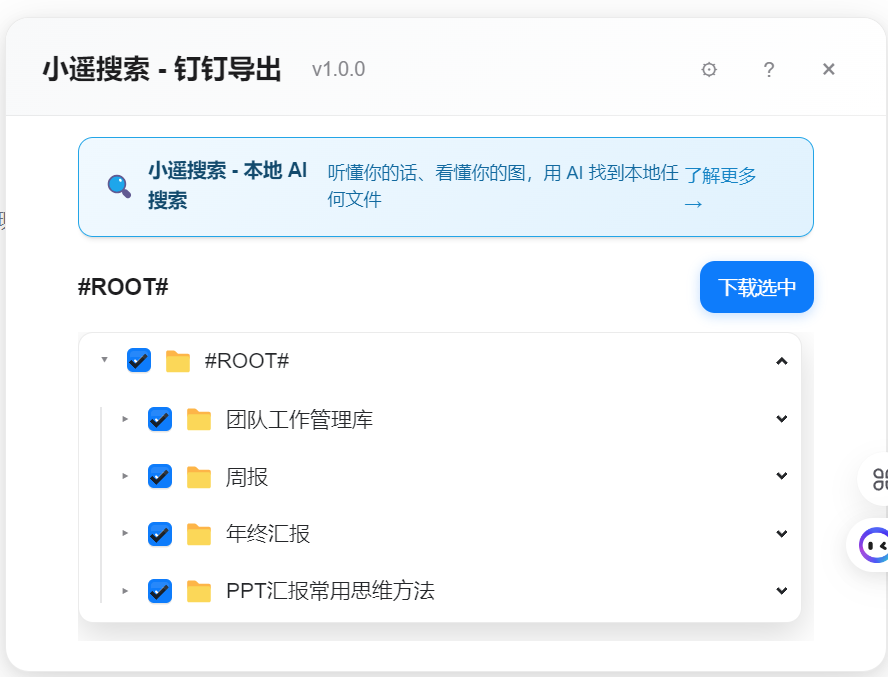This screenshot has width=888, height=677.
Task: Expand the 周报 row chevron on right
Action: pos(782,477)
